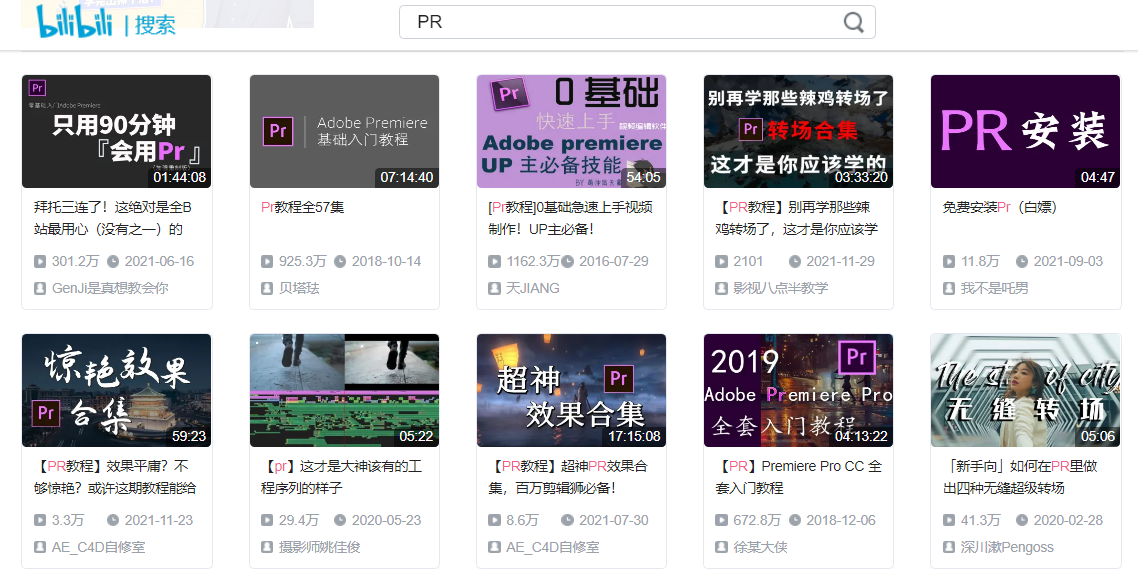Click play count icon beside 672.8万

[721, 520]
